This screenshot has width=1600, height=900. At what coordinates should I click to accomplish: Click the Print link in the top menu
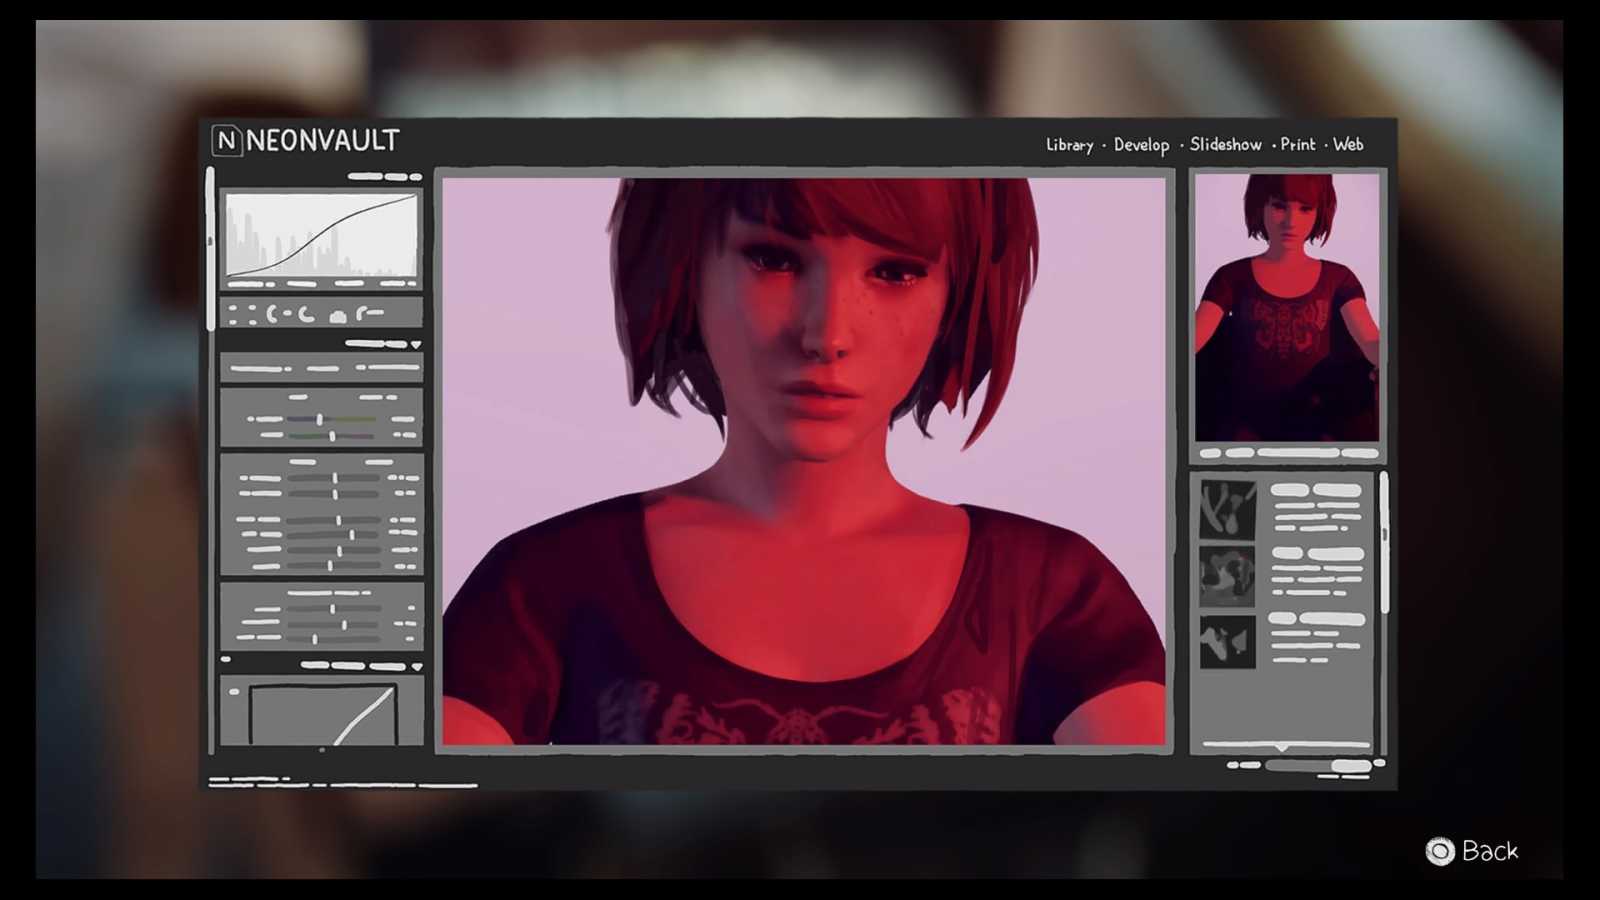[x=1298, y=145]
